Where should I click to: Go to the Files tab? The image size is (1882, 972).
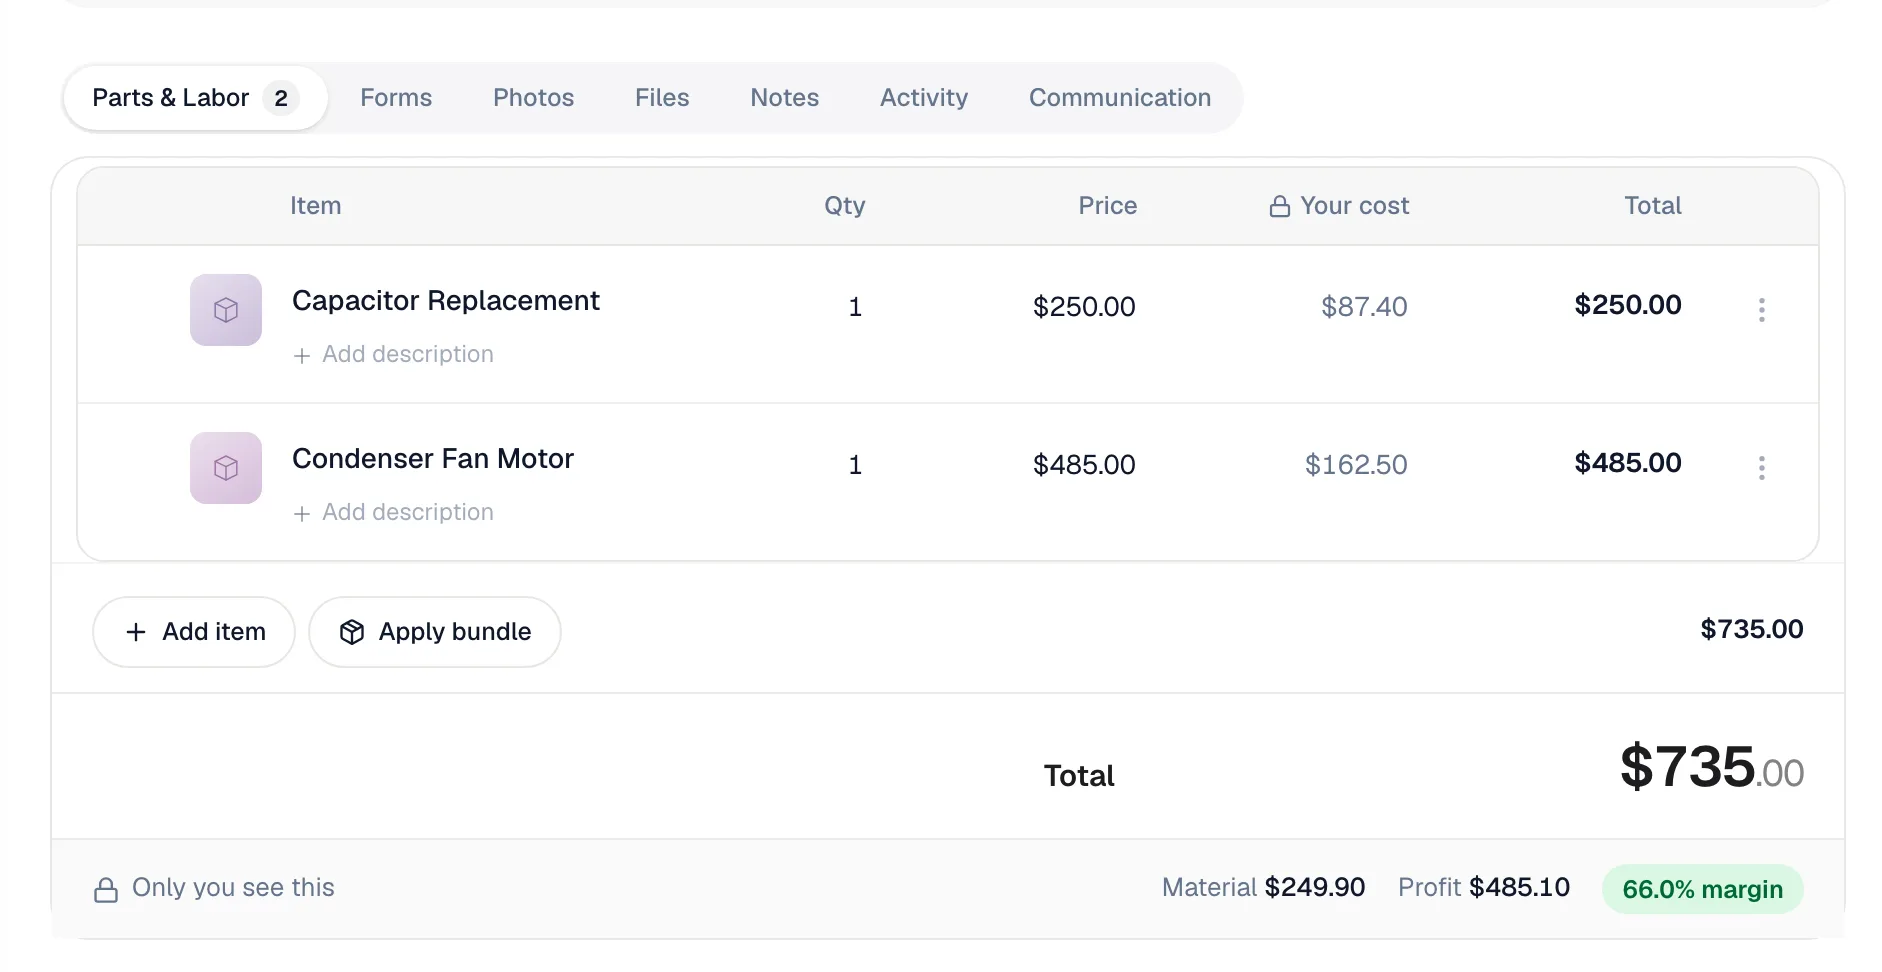click(662, 98)
